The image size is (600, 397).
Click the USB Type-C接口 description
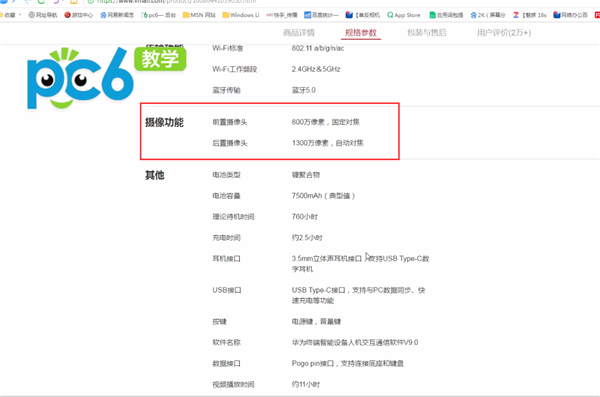tap(359, 296)
